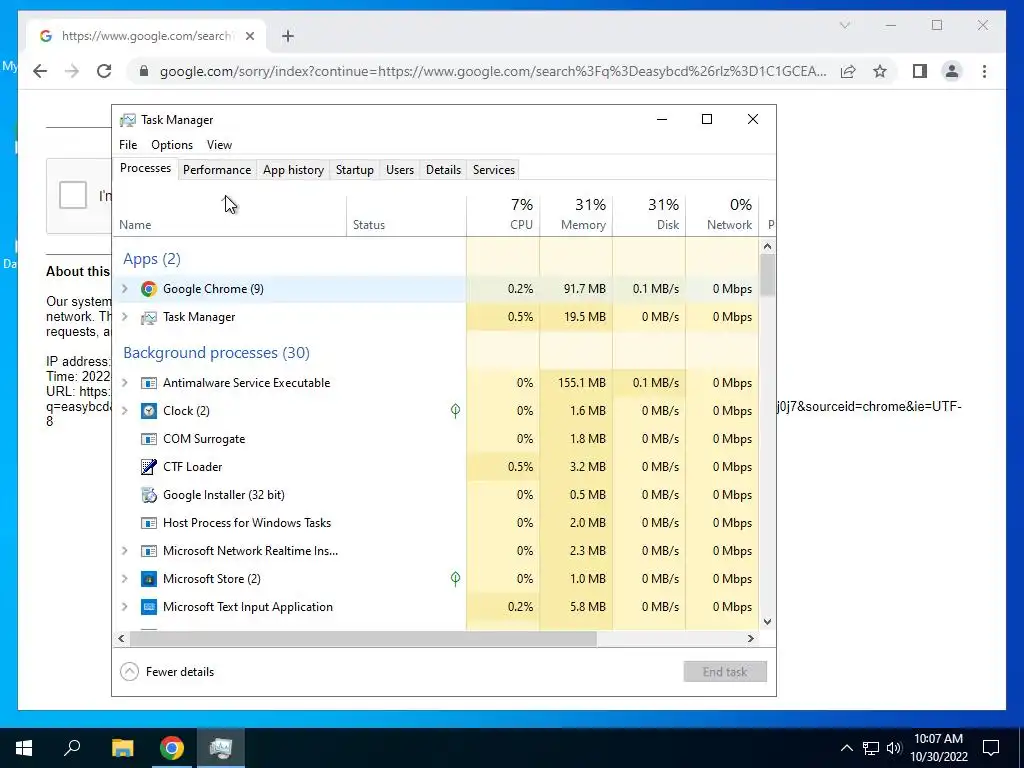Expand the Task Manager process row

tap(125, 317)
